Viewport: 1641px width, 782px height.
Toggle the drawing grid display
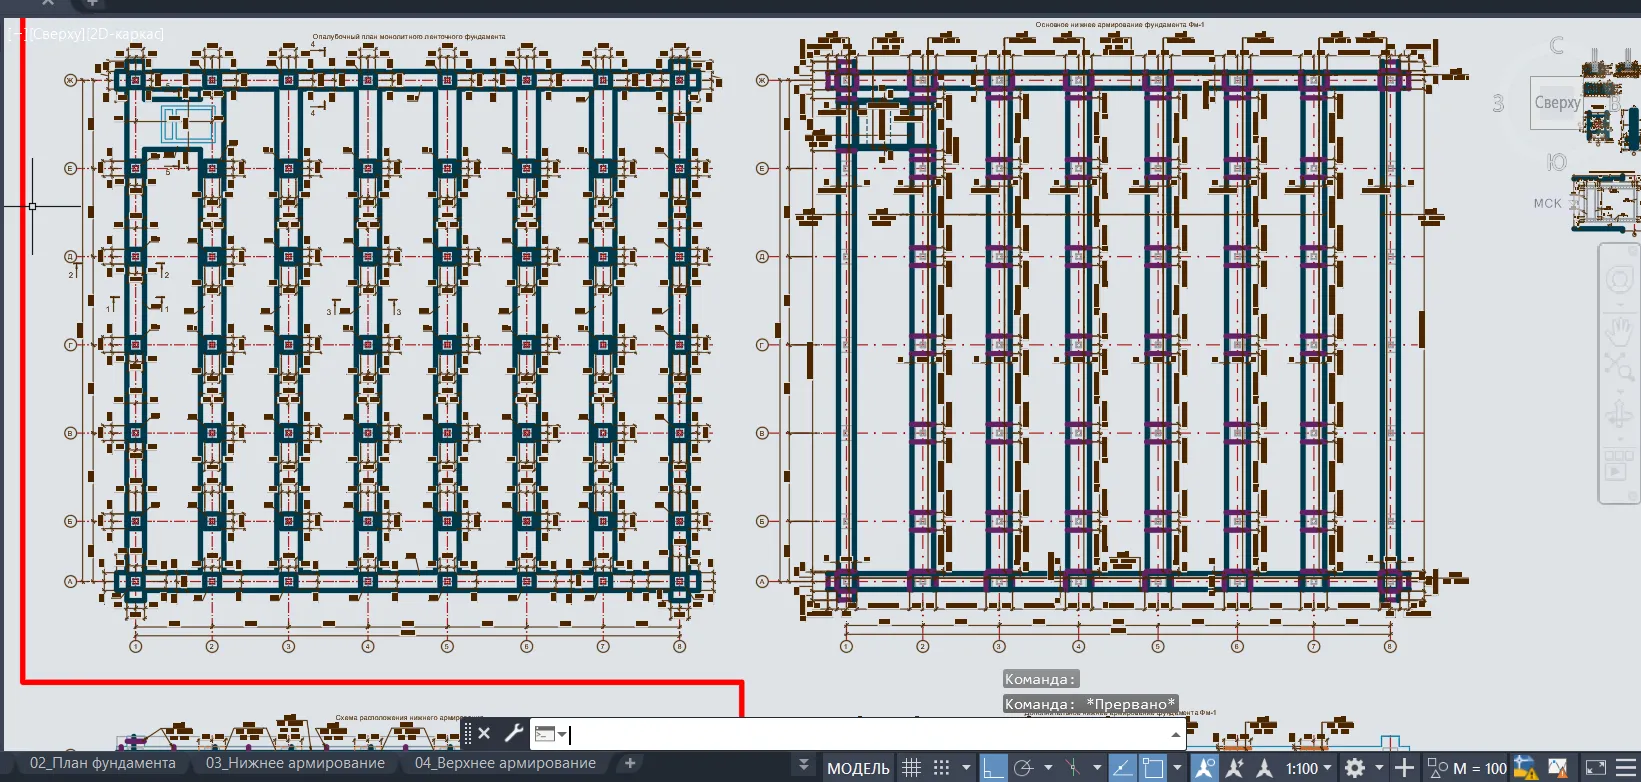tap(911, 768)
